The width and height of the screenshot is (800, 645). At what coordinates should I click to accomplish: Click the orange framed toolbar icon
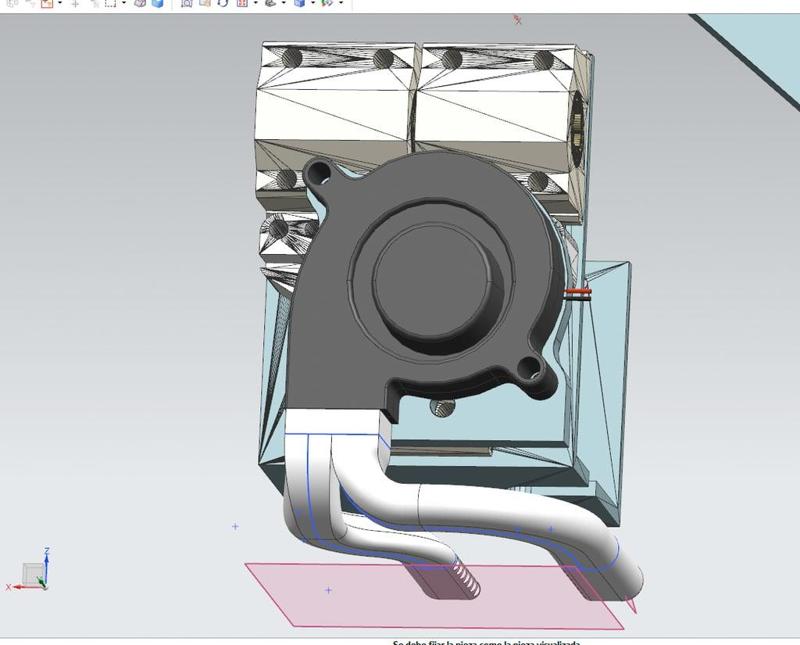coord(47,3)
